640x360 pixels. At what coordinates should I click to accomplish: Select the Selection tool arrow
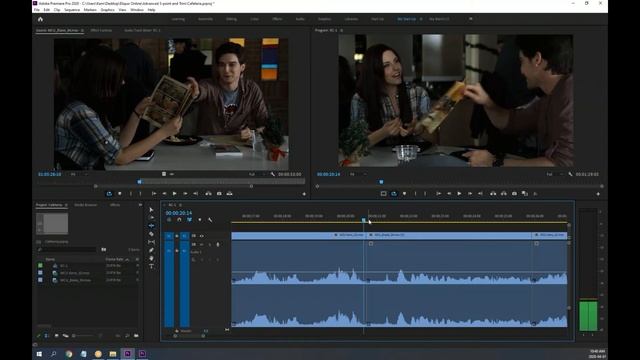151,209
